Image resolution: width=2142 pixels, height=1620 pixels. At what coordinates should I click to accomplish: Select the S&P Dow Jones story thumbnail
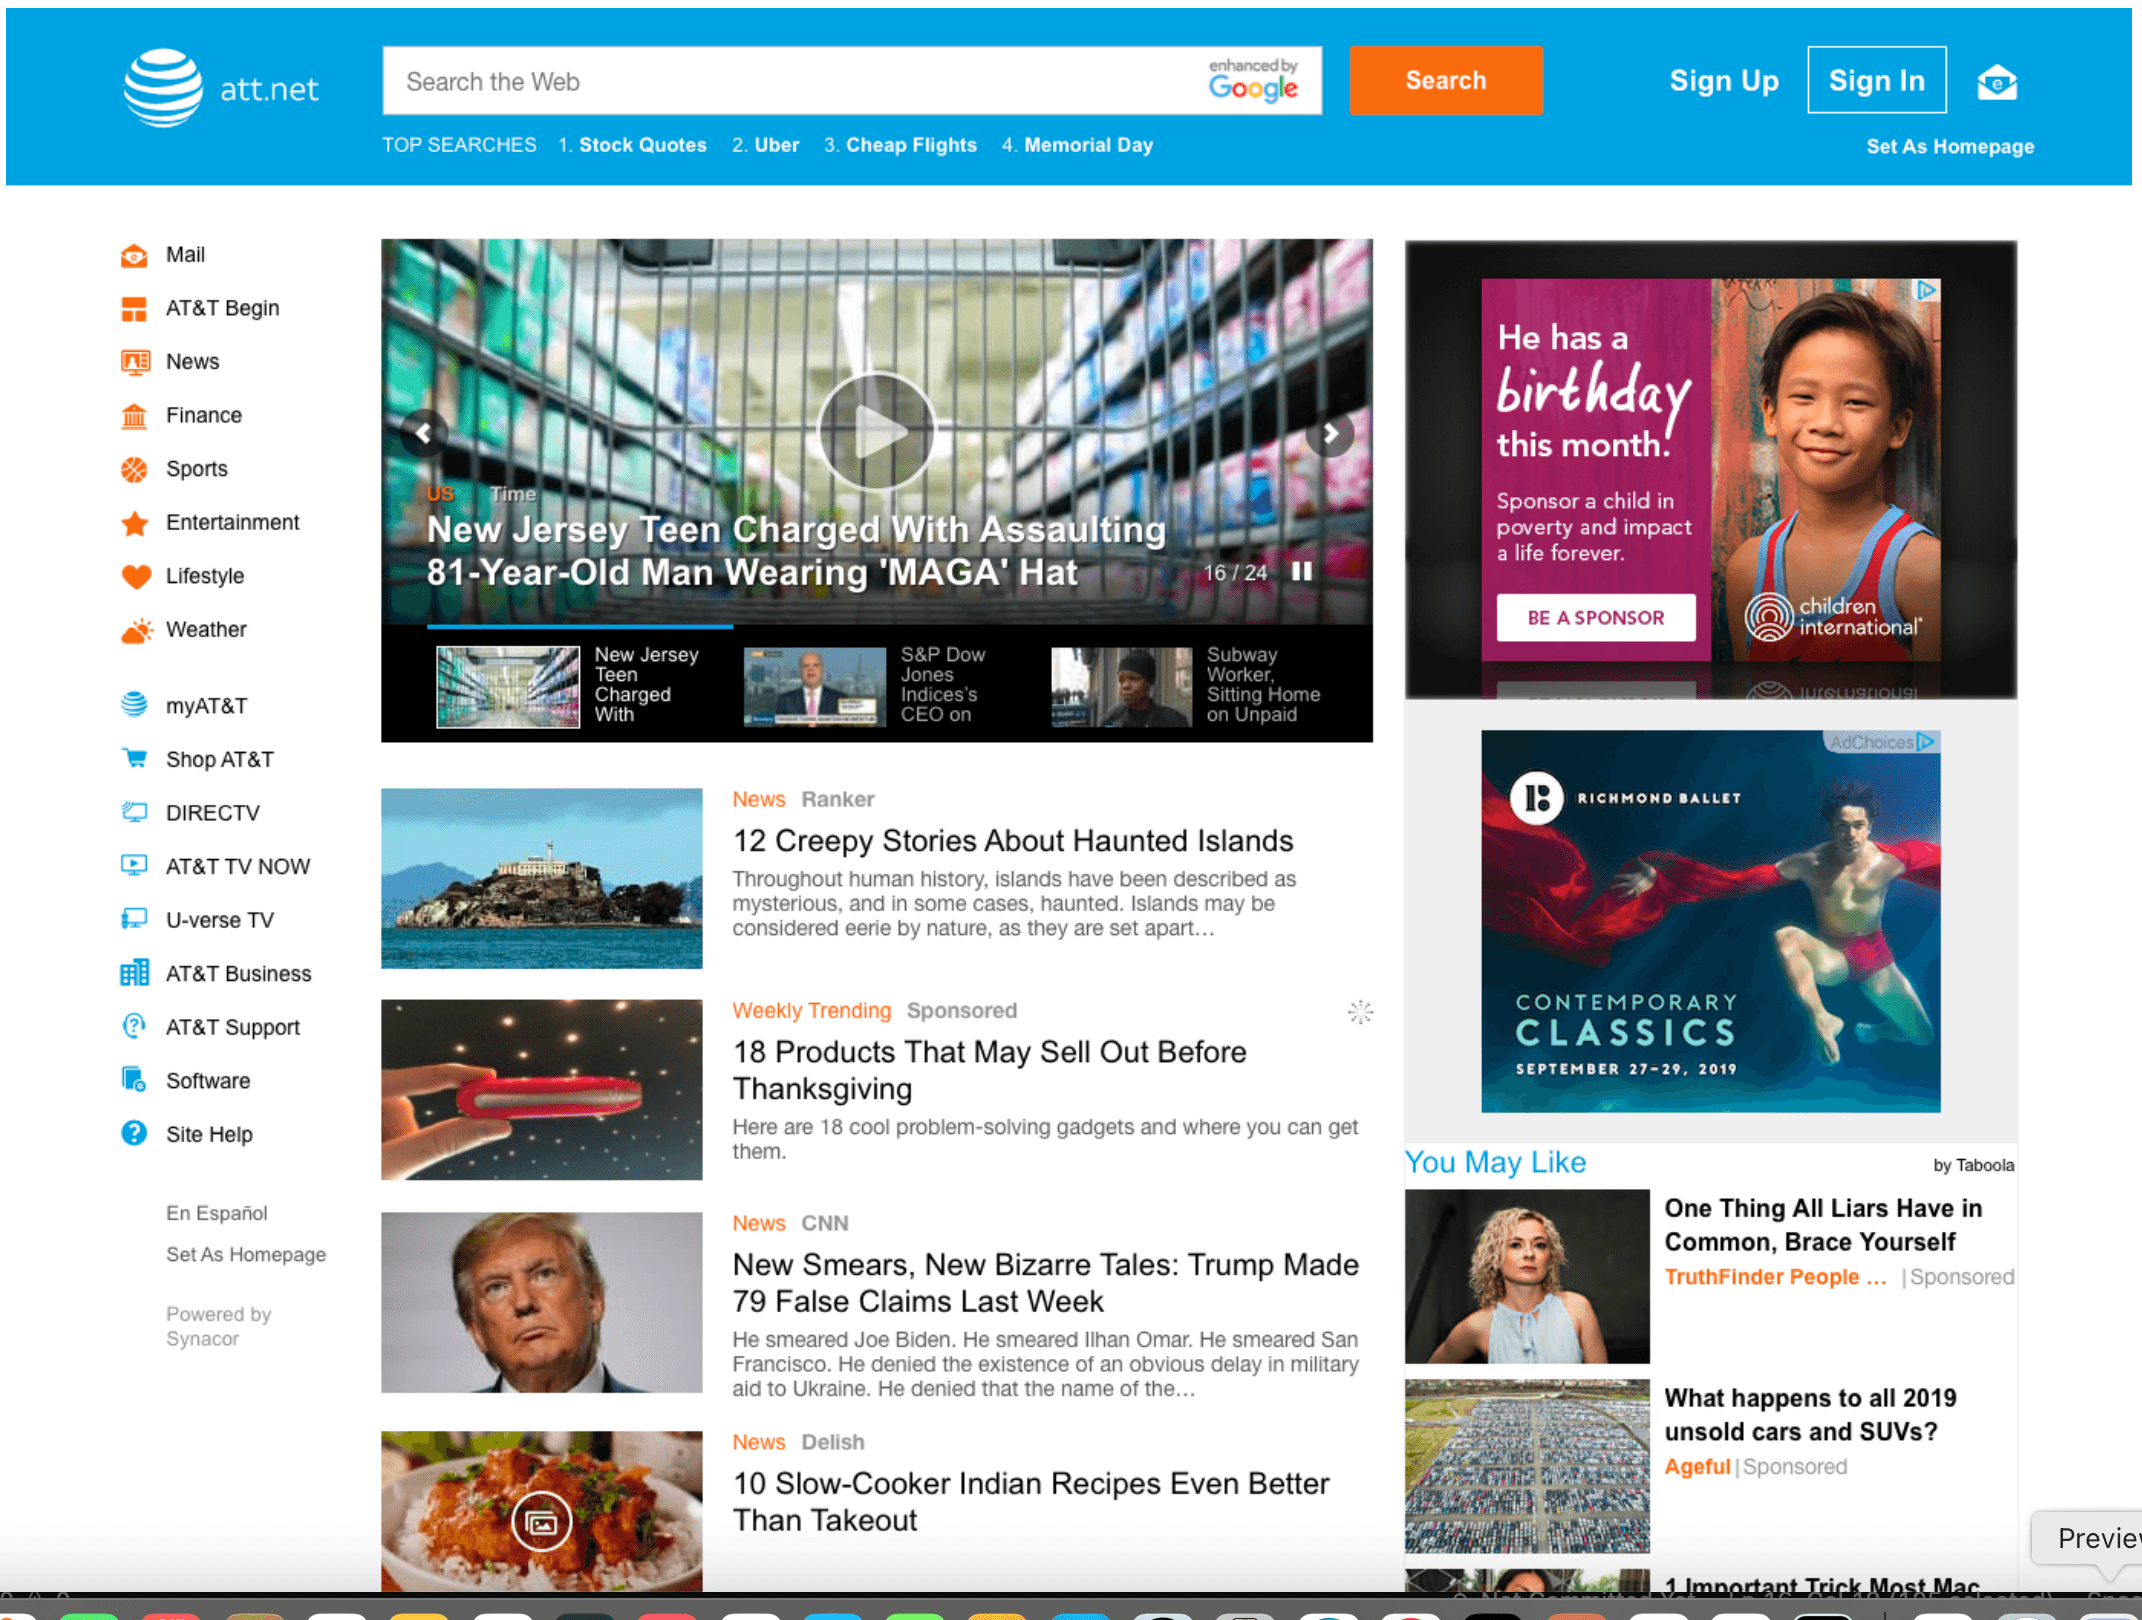click(x=814, y=686)
